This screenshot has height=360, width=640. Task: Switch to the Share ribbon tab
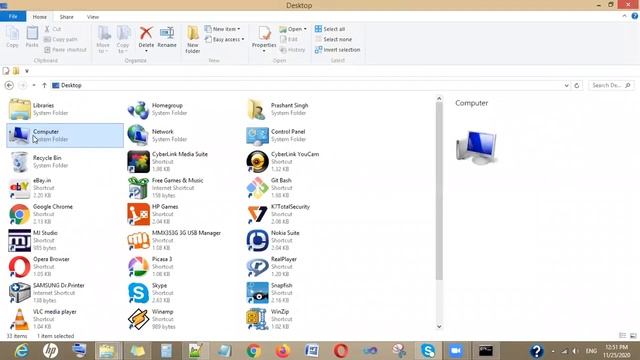pyautogui.click(x=67, y=17)
